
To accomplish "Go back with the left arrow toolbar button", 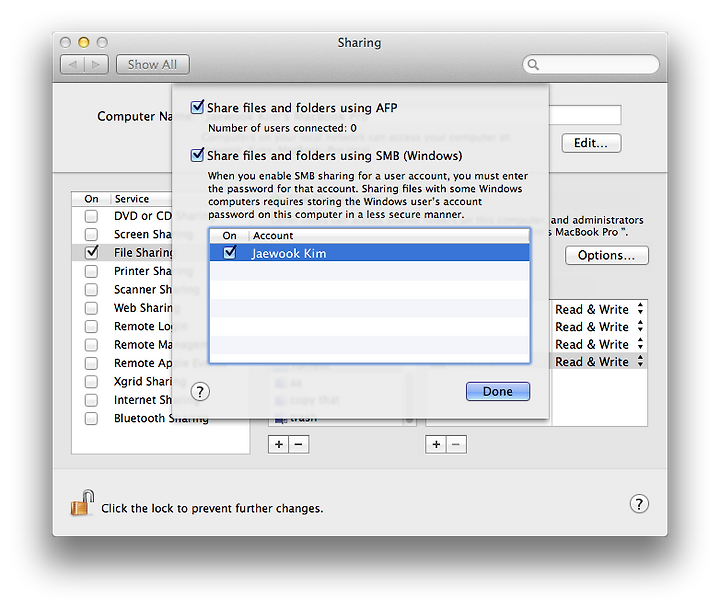I will [x=73, y=64].
